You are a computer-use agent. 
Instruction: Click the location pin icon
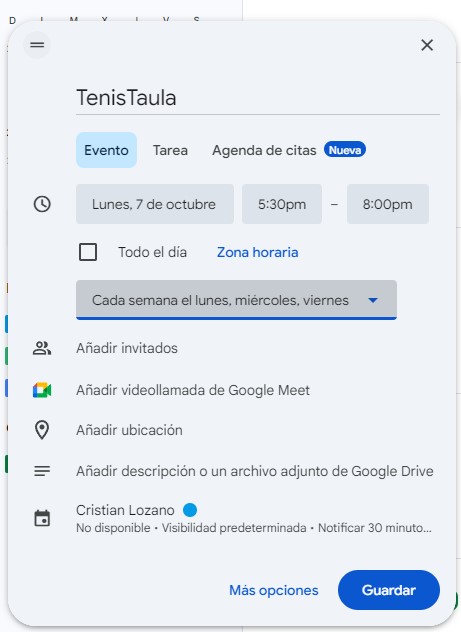pyautogui.click(x=42, y=430)
